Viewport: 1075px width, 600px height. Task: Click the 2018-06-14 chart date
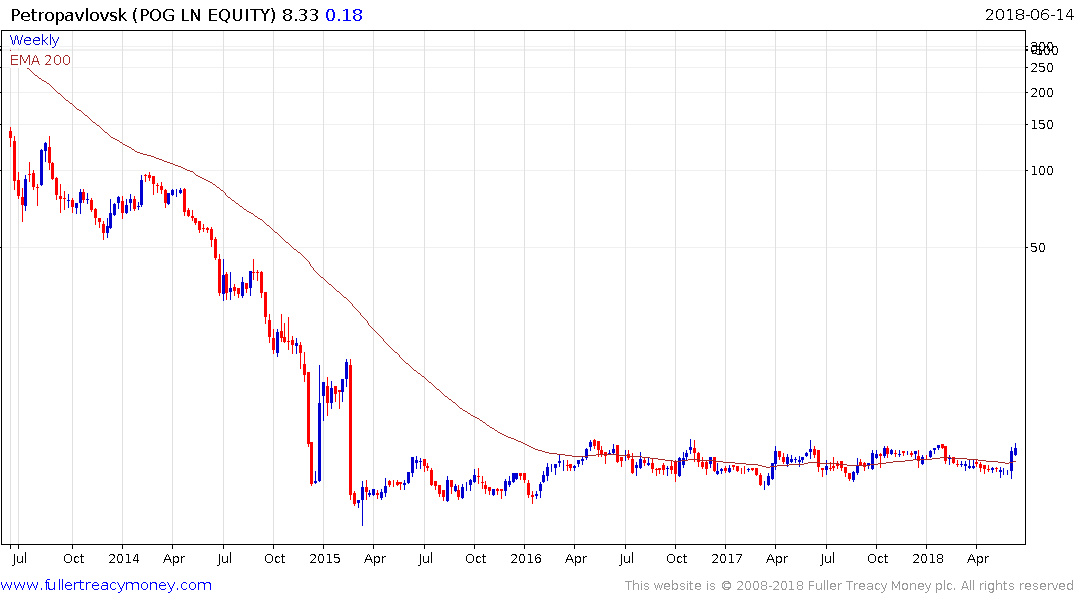1029,15
